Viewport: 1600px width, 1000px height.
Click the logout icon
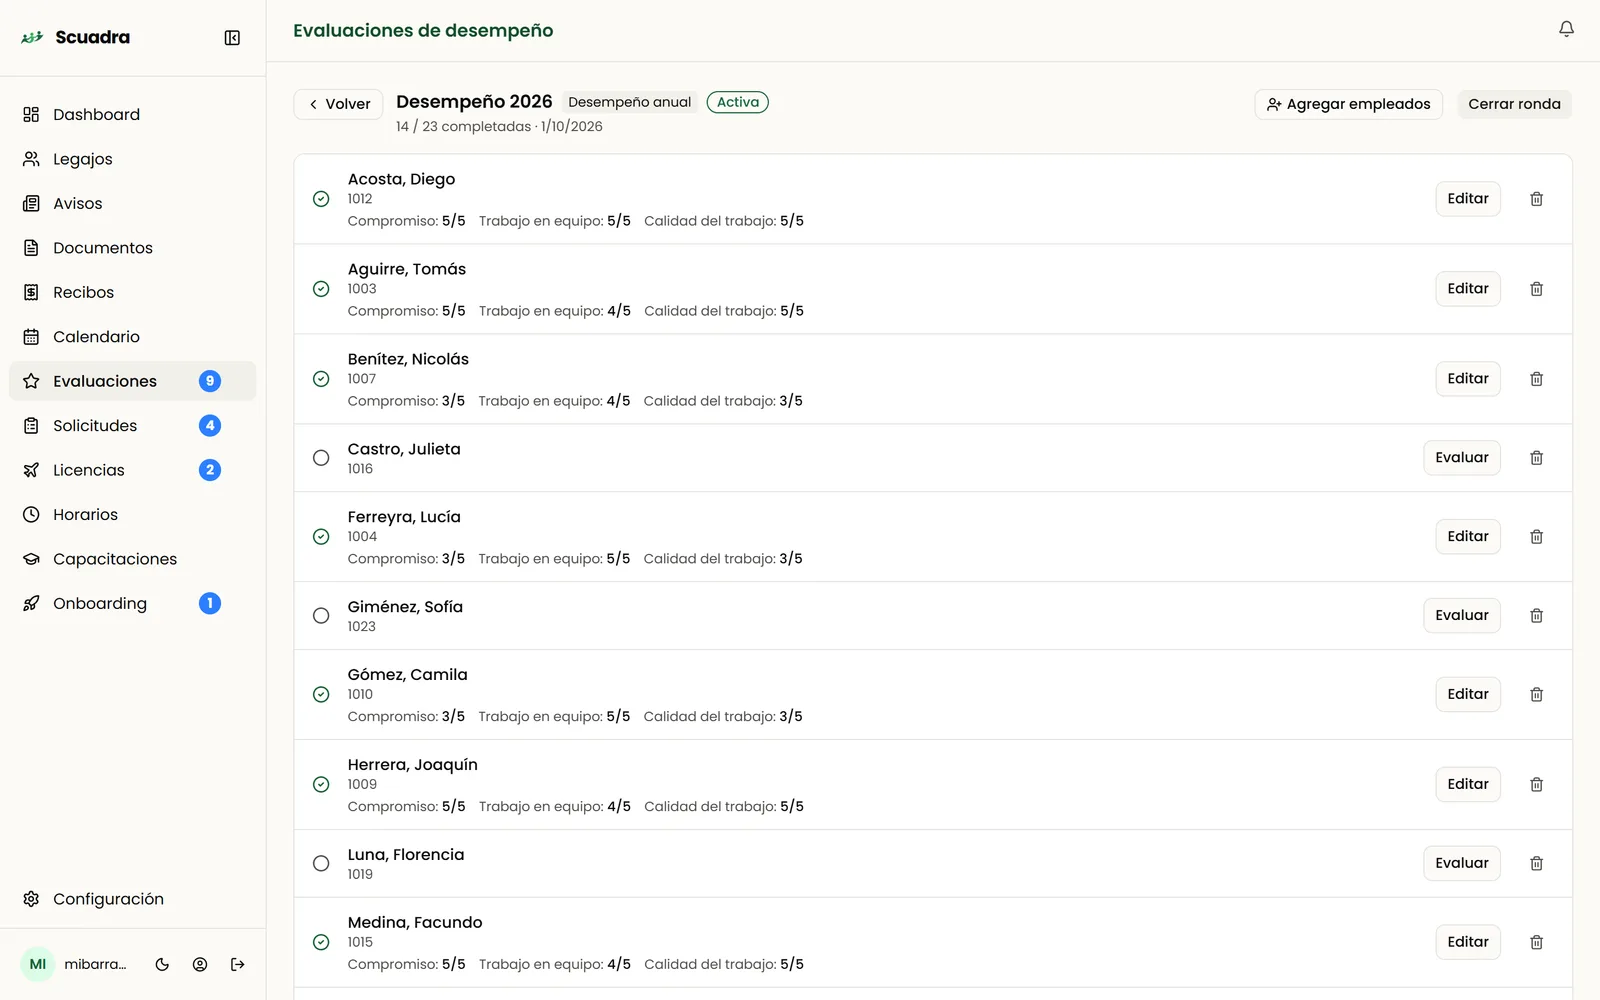pyautogui.click(x=237, y=965)
